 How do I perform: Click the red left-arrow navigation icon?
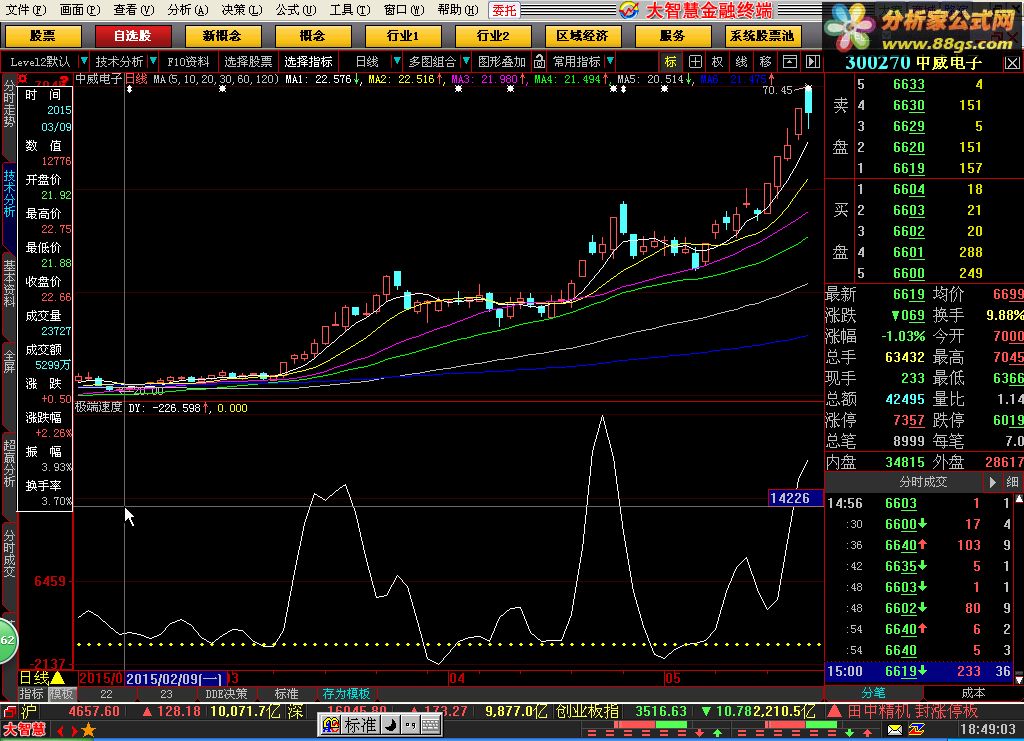click(60, 731)
